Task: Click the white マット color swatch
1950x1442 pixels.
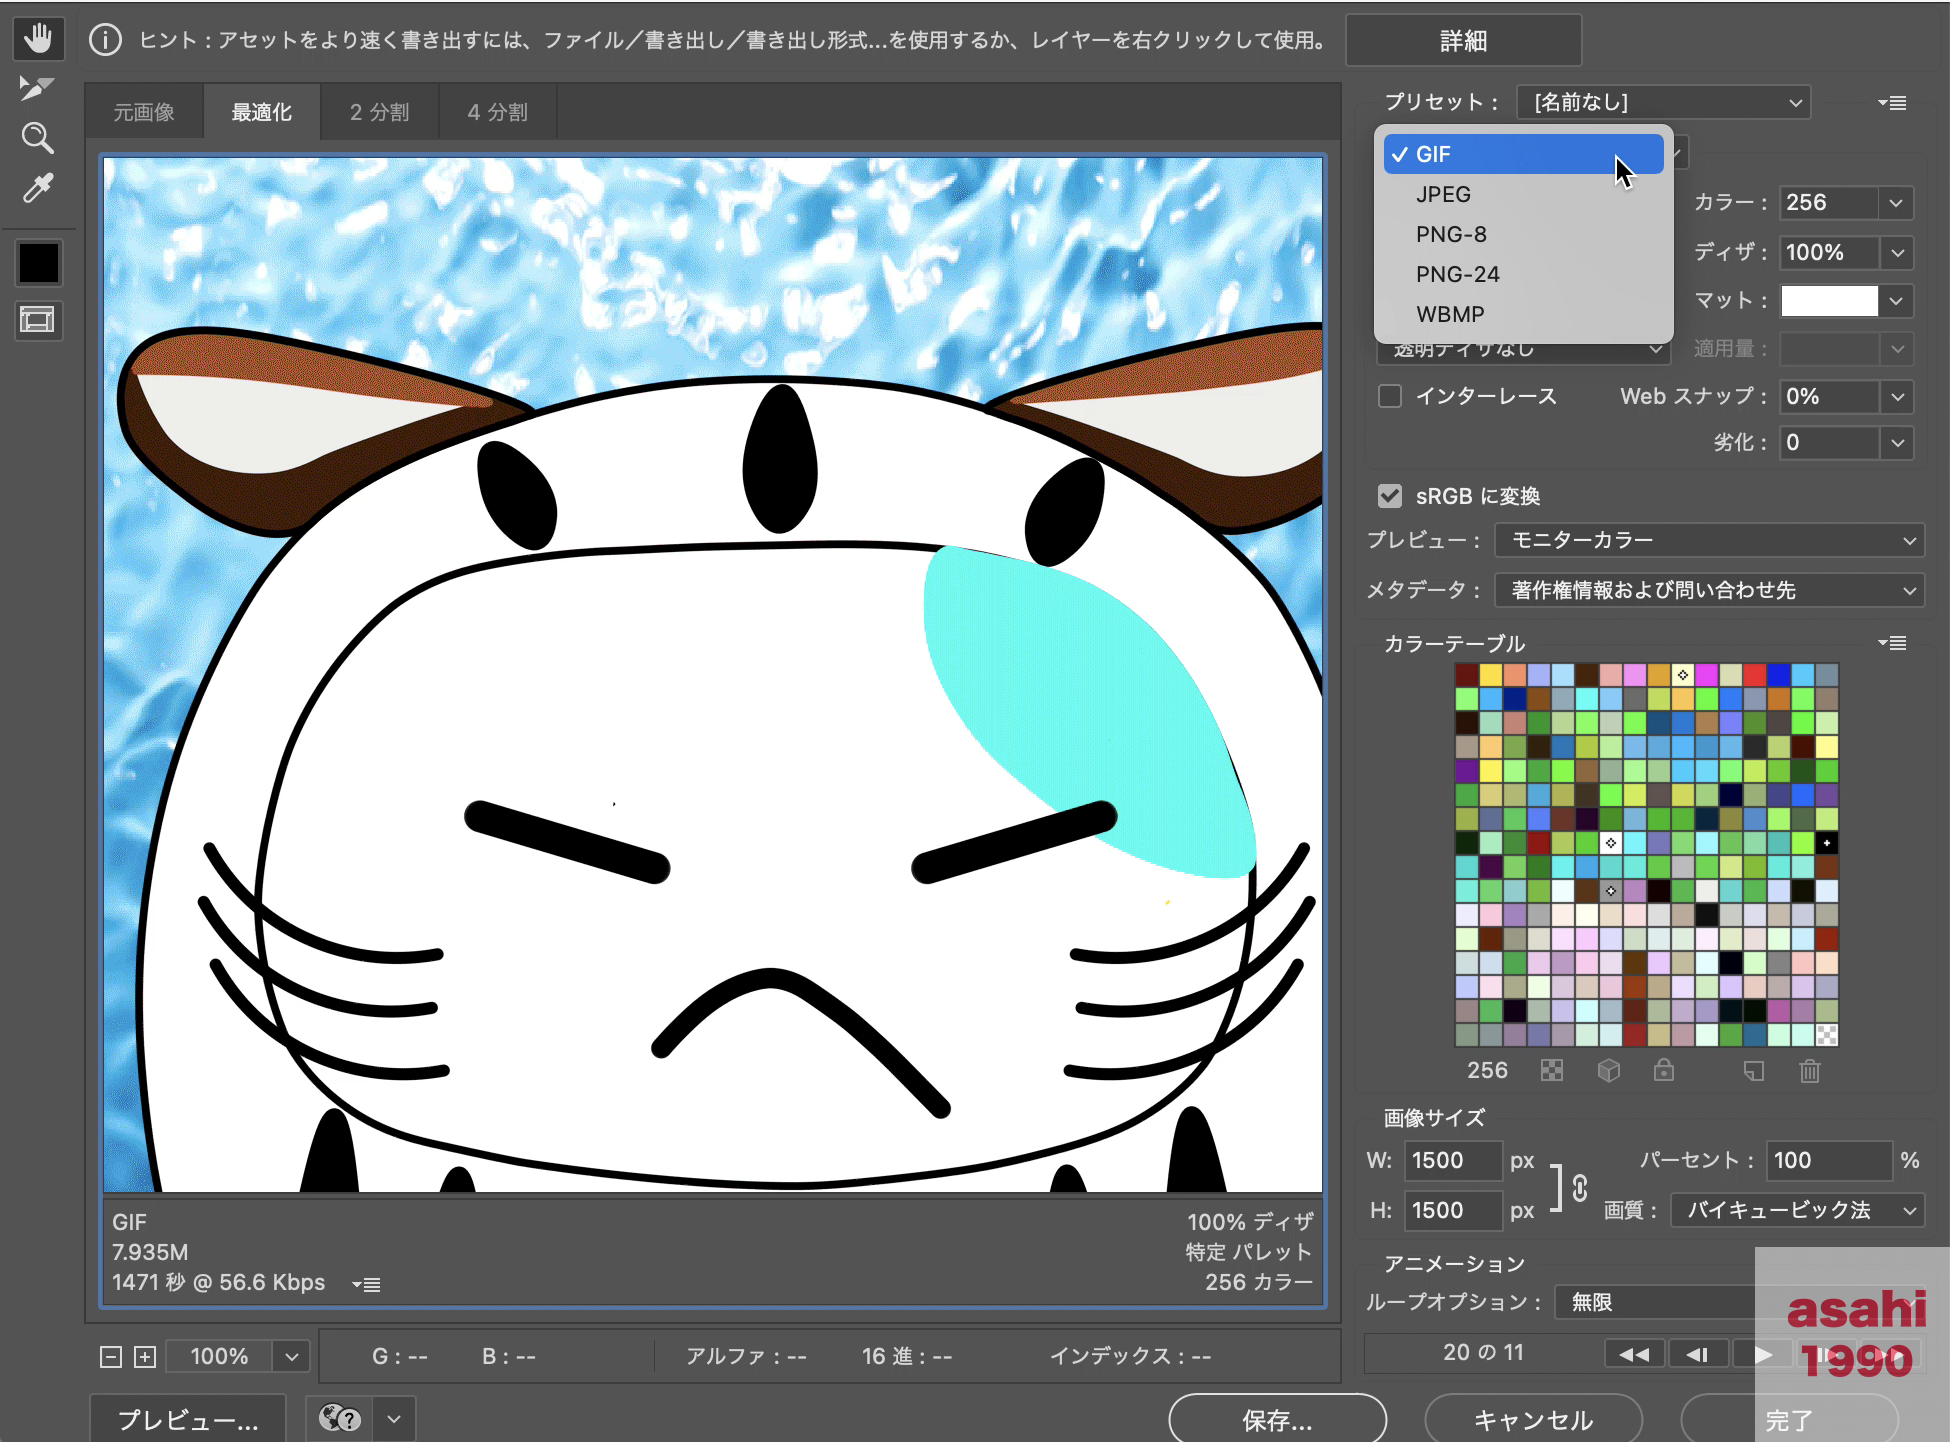Action: (x=1829, y=301)
